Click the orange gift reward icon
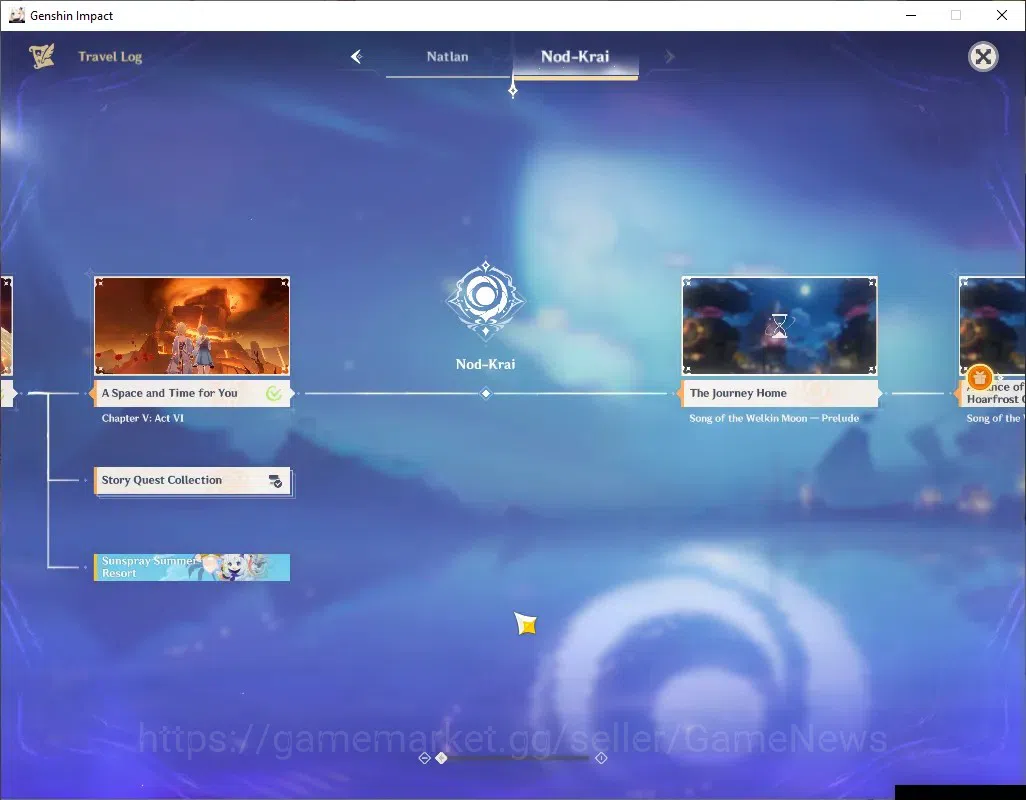This screenshot has width=1026, height=800. point(980,377)
